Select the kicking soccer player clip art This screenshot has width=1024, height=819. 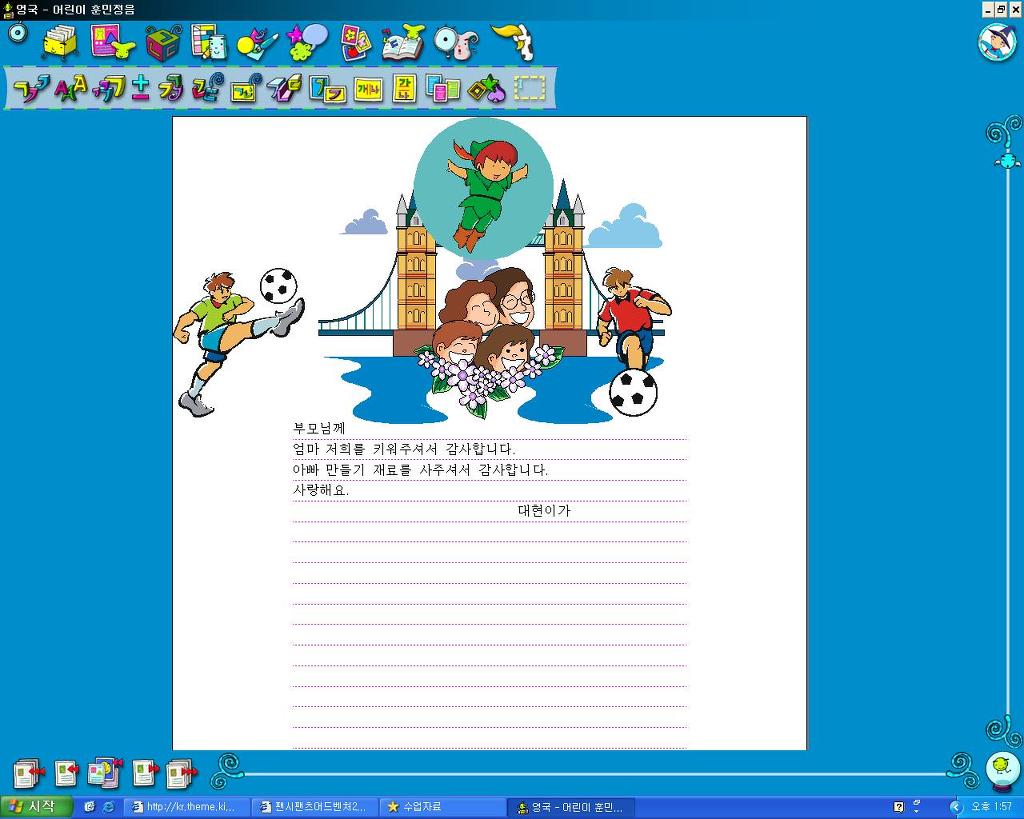[239, 342]
